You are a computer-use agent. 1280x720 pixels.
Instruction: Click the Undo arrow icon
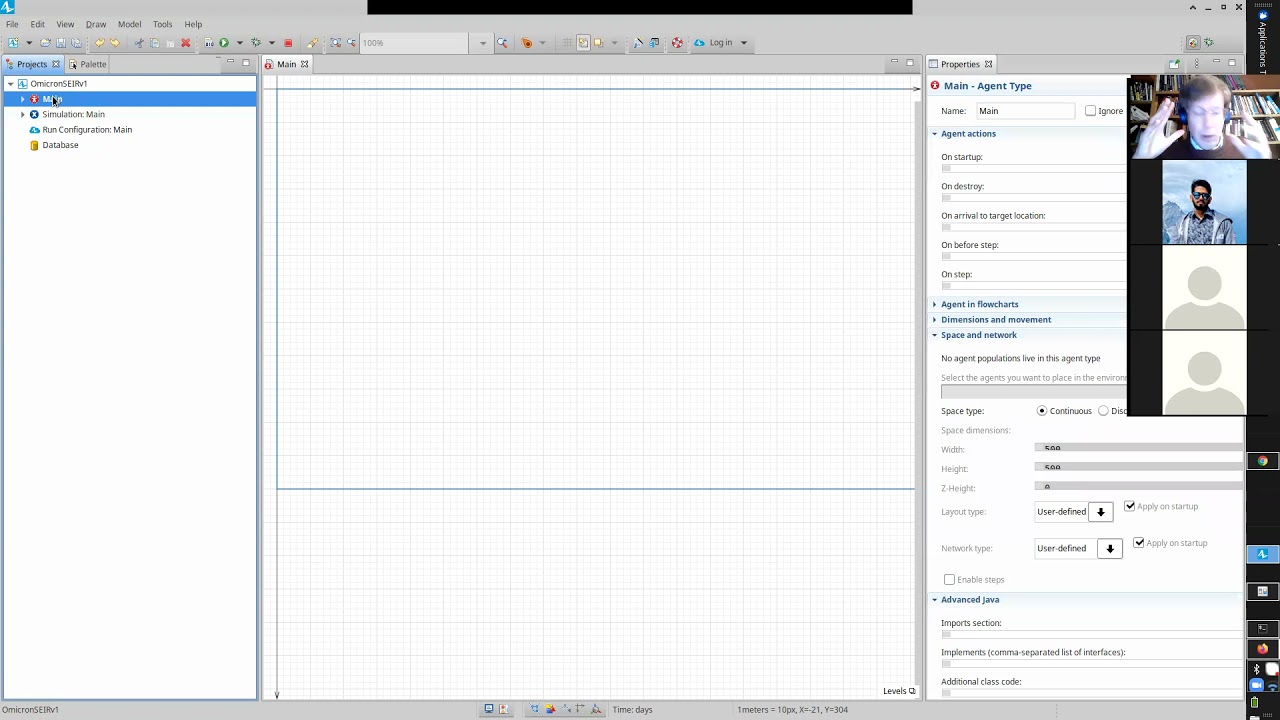click(x=99, y=43)
